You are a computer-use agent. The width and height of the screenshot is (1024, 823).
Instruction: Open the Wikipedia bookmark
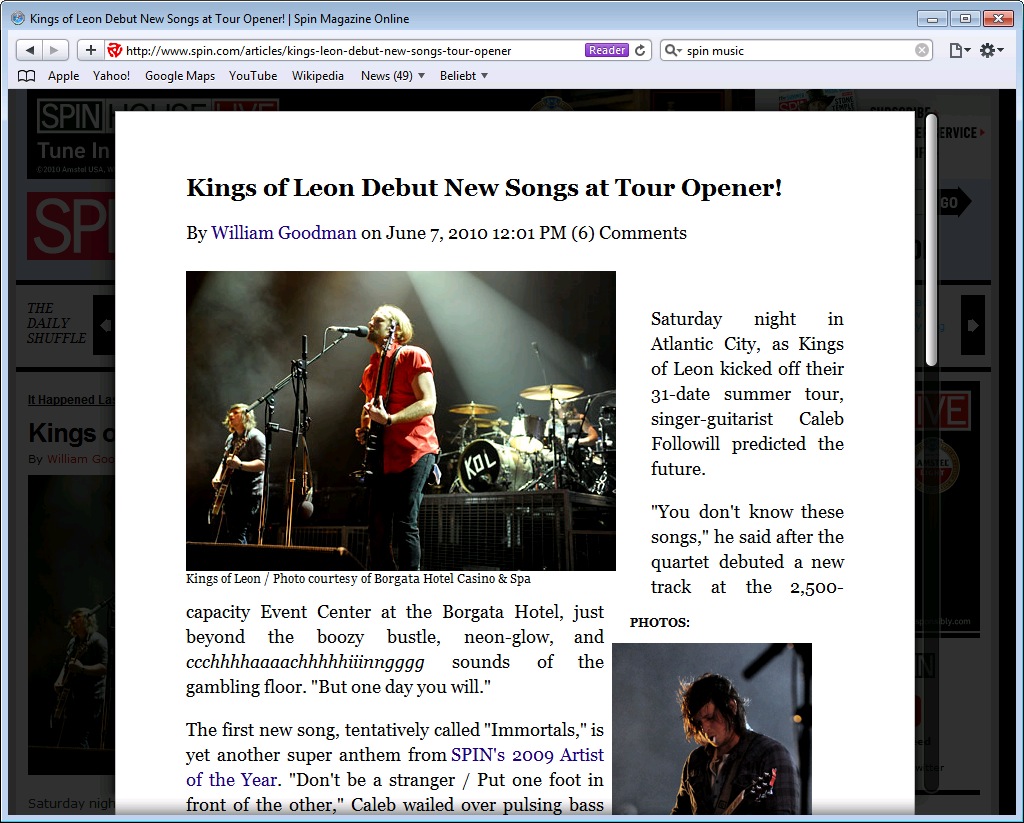point(318,75)
